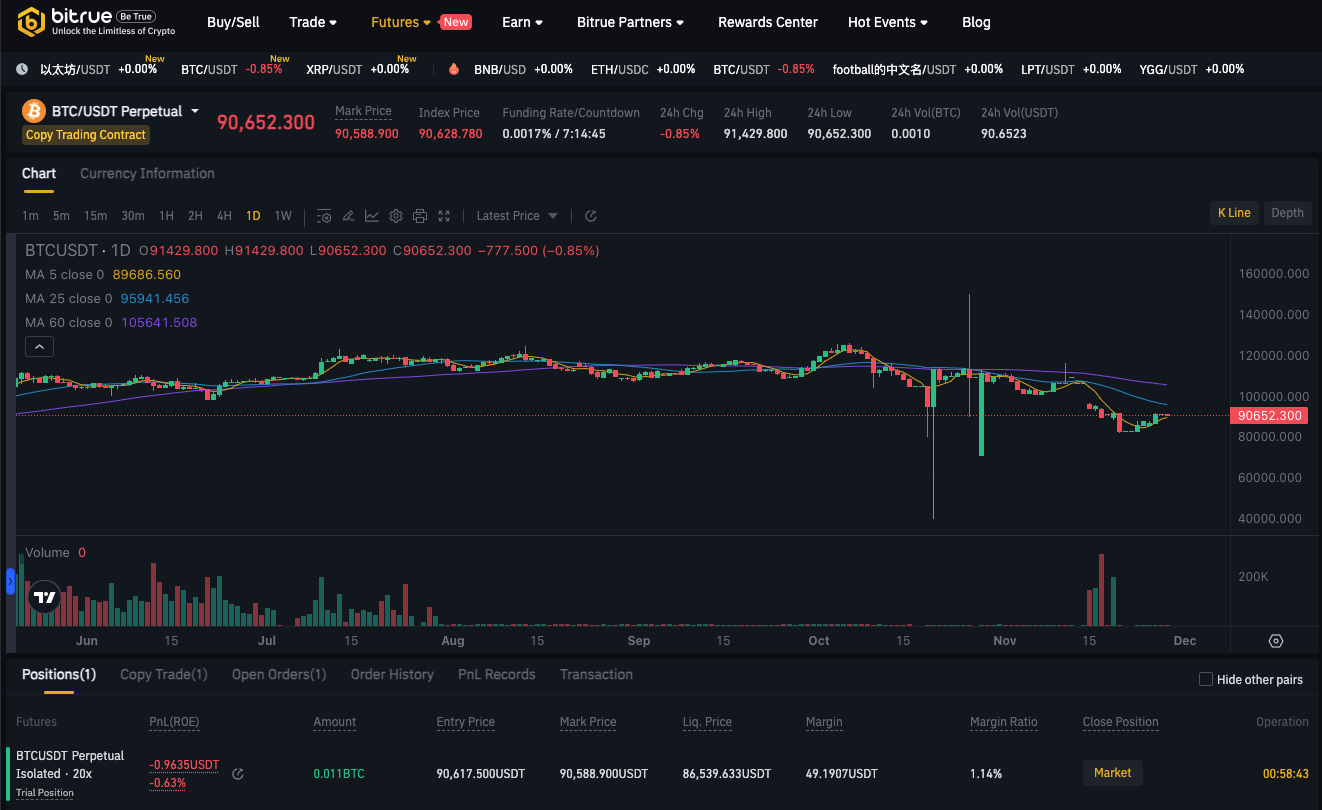Open the chart axis settings icon
Viewport: 1322px width, 810px height.
click(x=1276, y=641)
